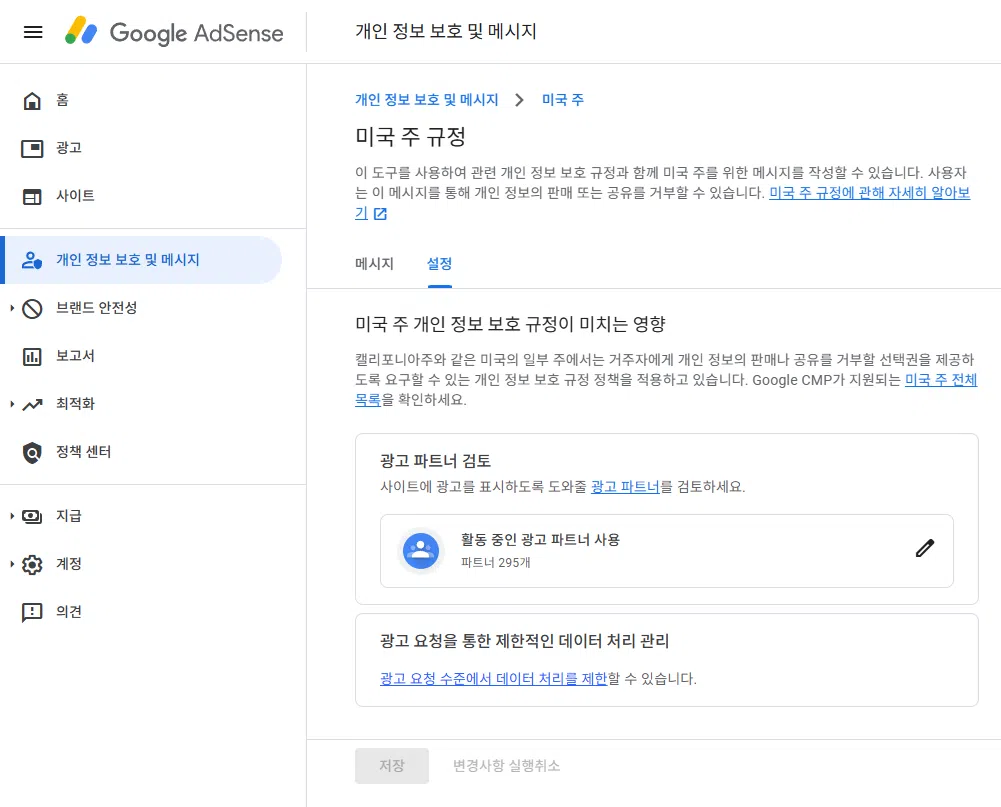Viewport: 1001px width, 807px height.
Task: Click the 개인 정보 보호 및 메시지 breadcrumb link
Action: click(x=426, y=99)
